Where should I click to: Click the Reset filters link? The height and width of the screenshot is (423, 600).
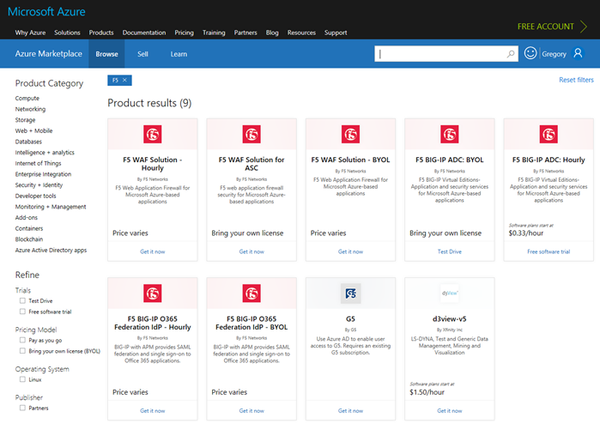pos(574,79)
